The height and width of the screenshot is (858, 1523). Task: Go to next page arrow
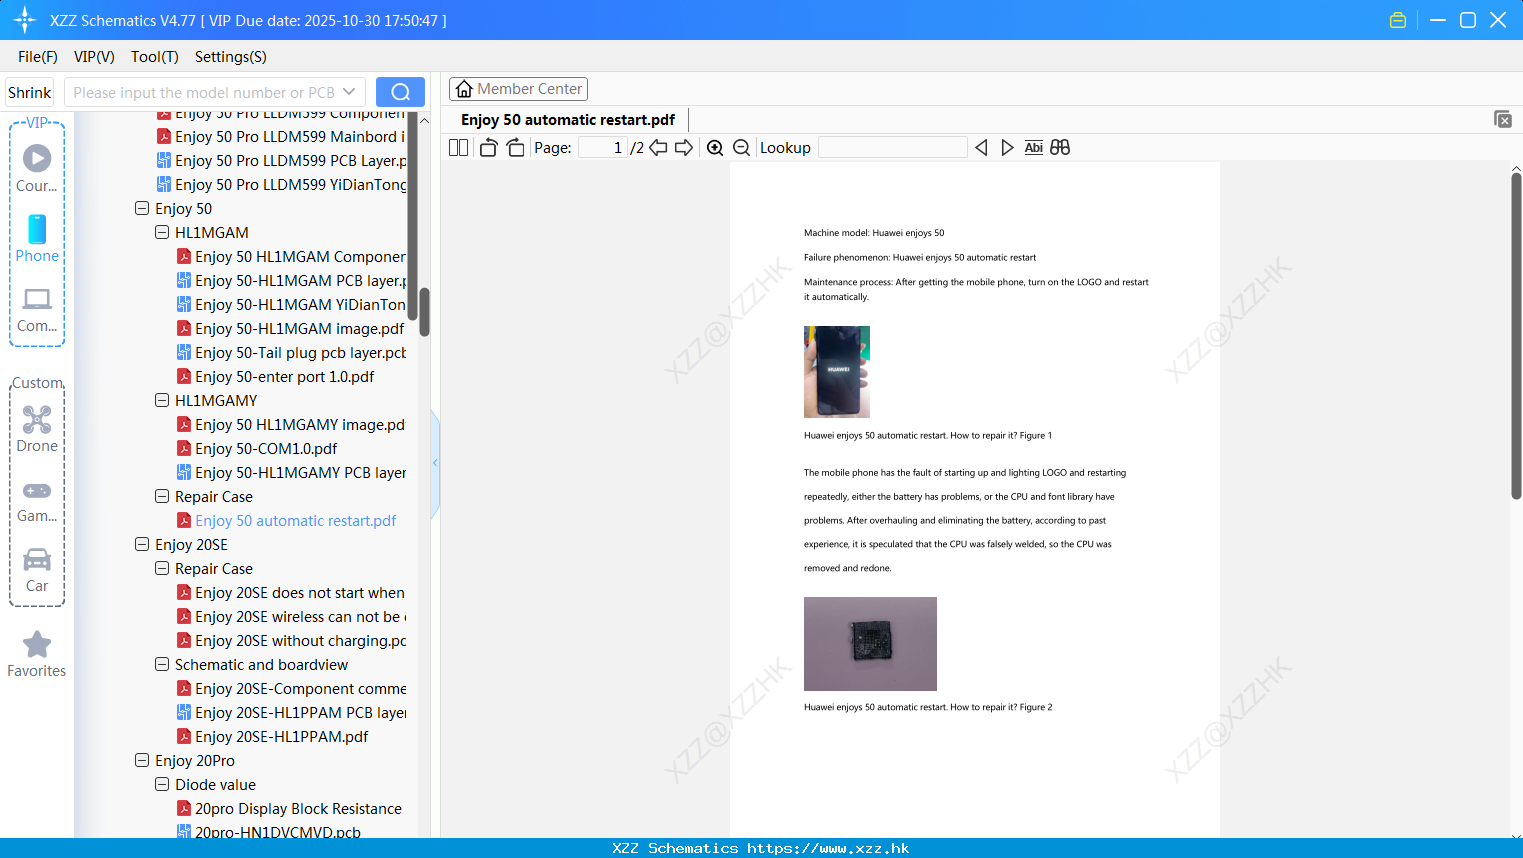click(x=684, y=147)
